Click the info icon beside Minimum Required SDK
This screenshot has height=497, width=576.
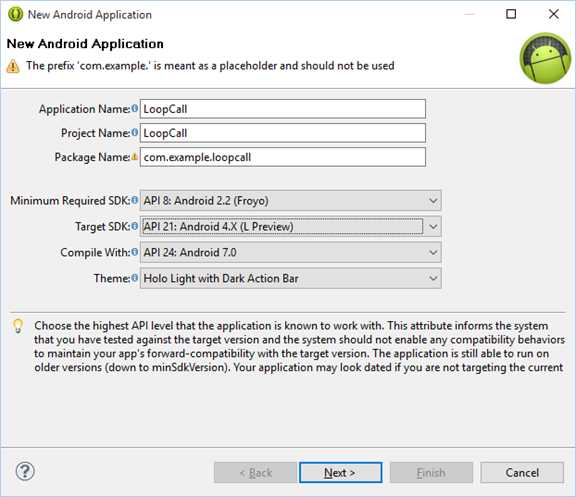click(134, 200)
